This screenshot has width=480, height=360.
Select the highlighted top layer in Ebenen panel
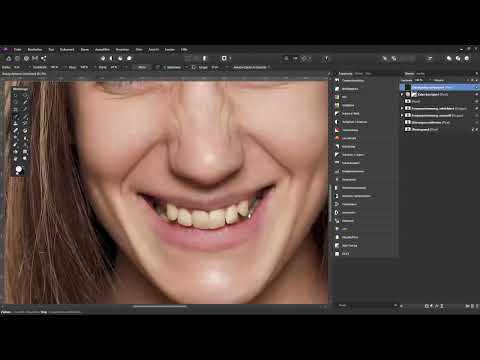pos(439,88)
